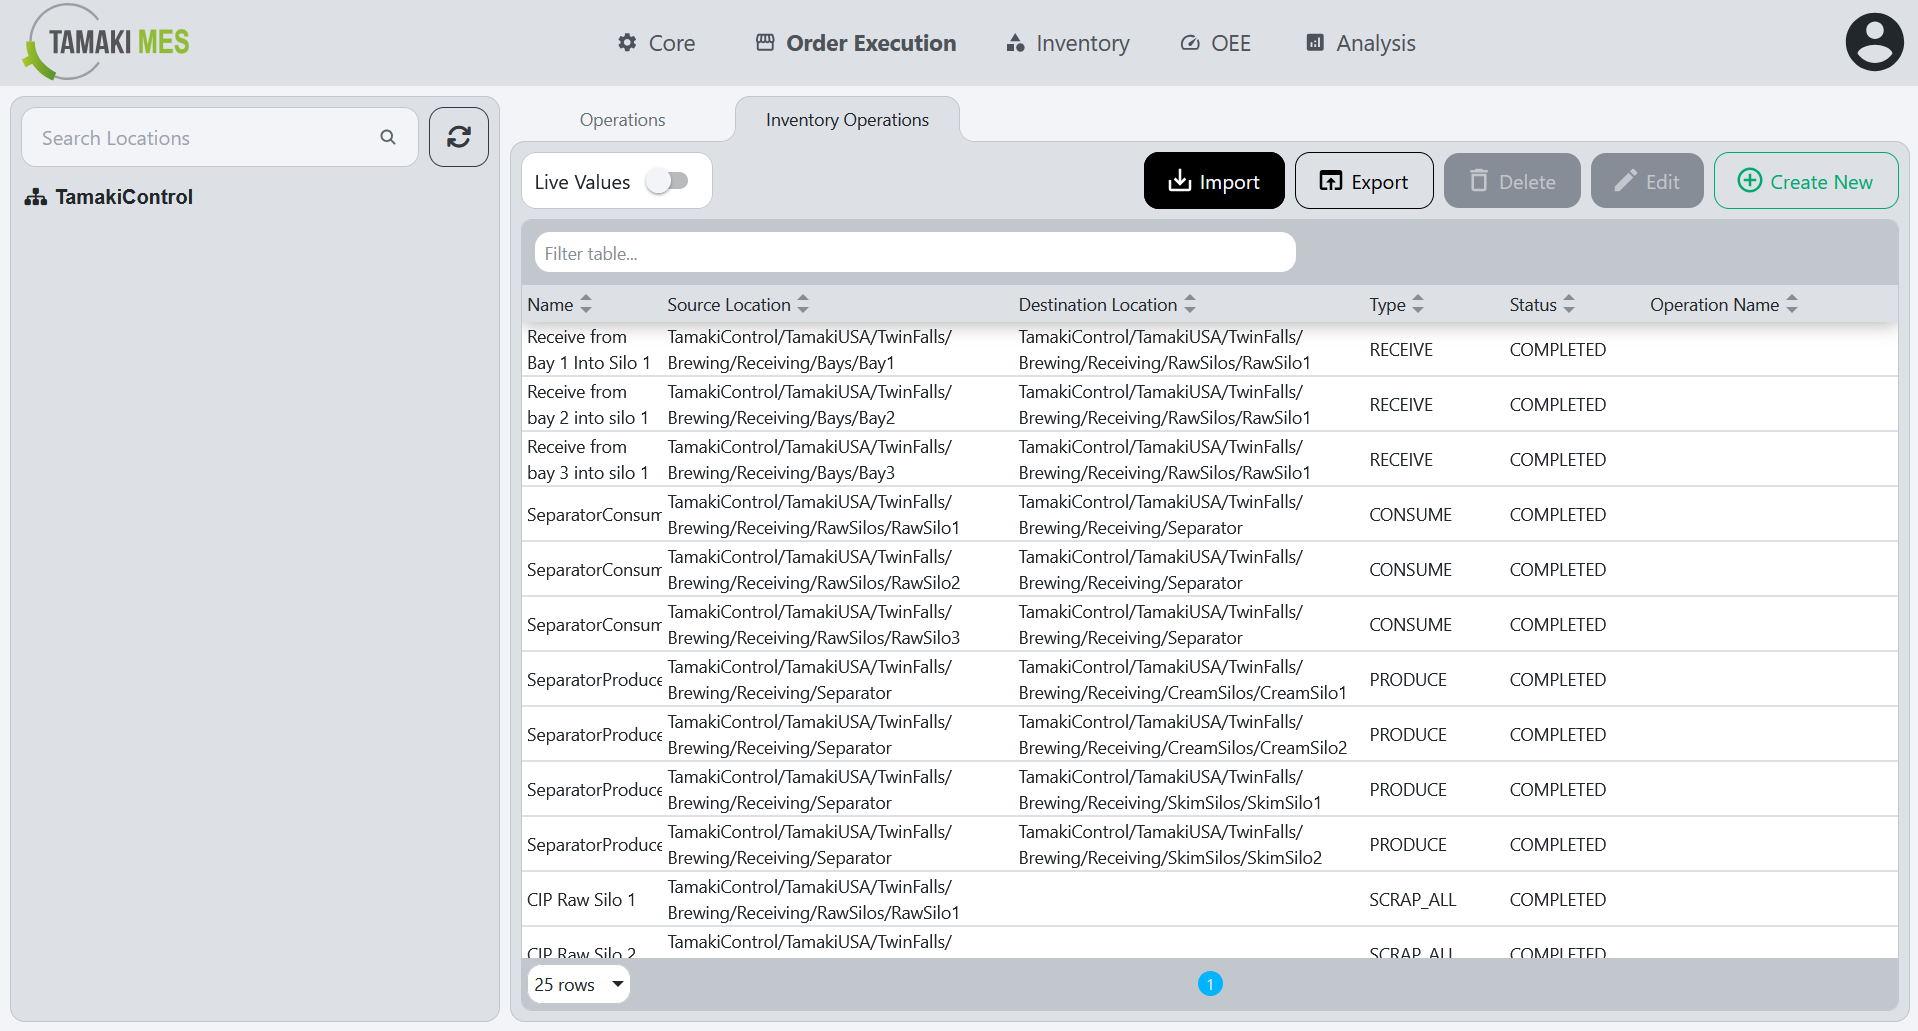Viewport: 1918px width, 1031px height.
Task: Sort the table by Name column arrows
Action: (x=587, y=304)
